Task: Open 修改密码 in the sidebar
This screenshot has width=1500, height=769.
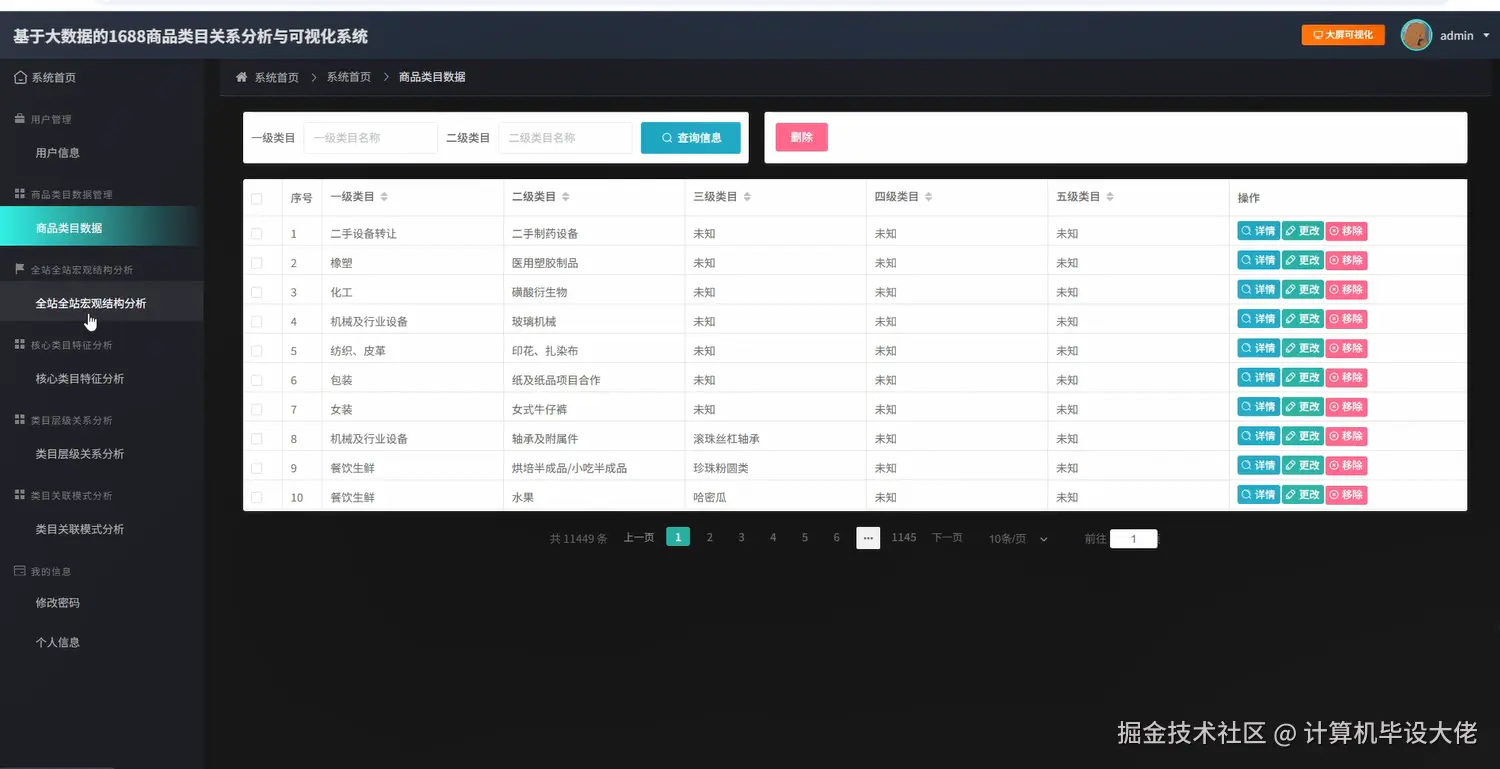Action: [57, 602]
